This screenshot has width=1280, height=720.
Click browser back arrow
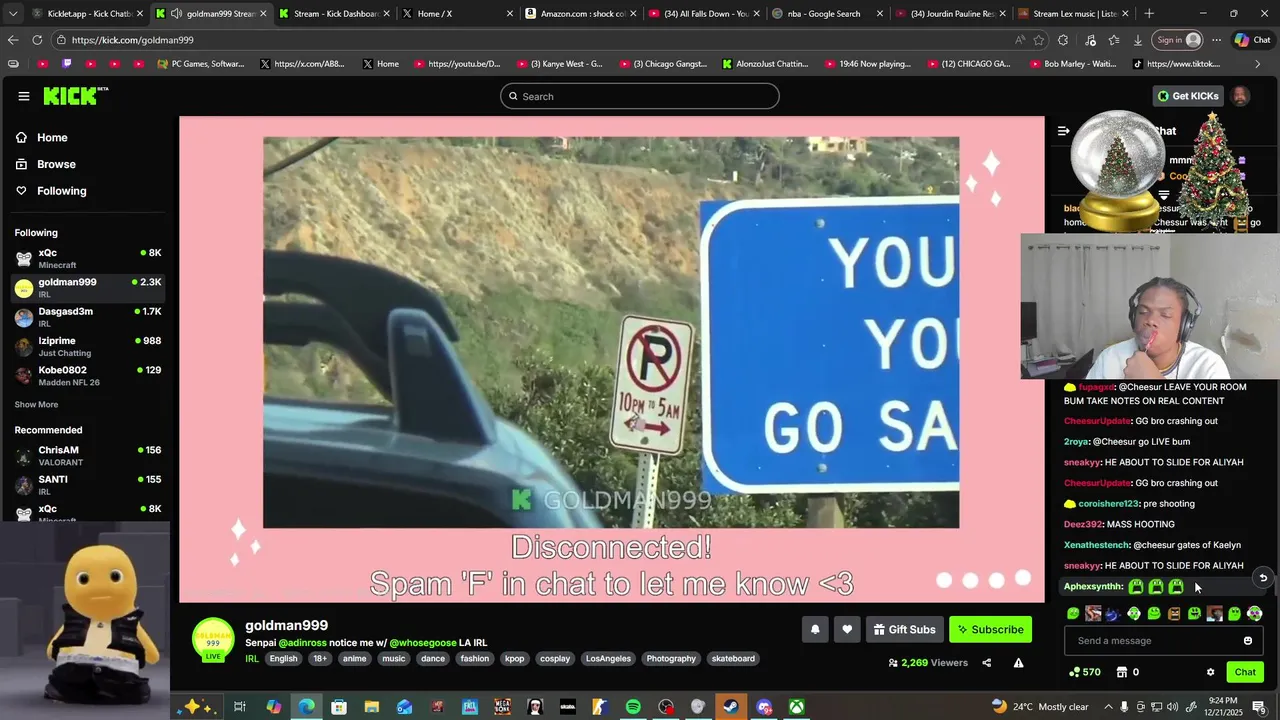point(13,40)
